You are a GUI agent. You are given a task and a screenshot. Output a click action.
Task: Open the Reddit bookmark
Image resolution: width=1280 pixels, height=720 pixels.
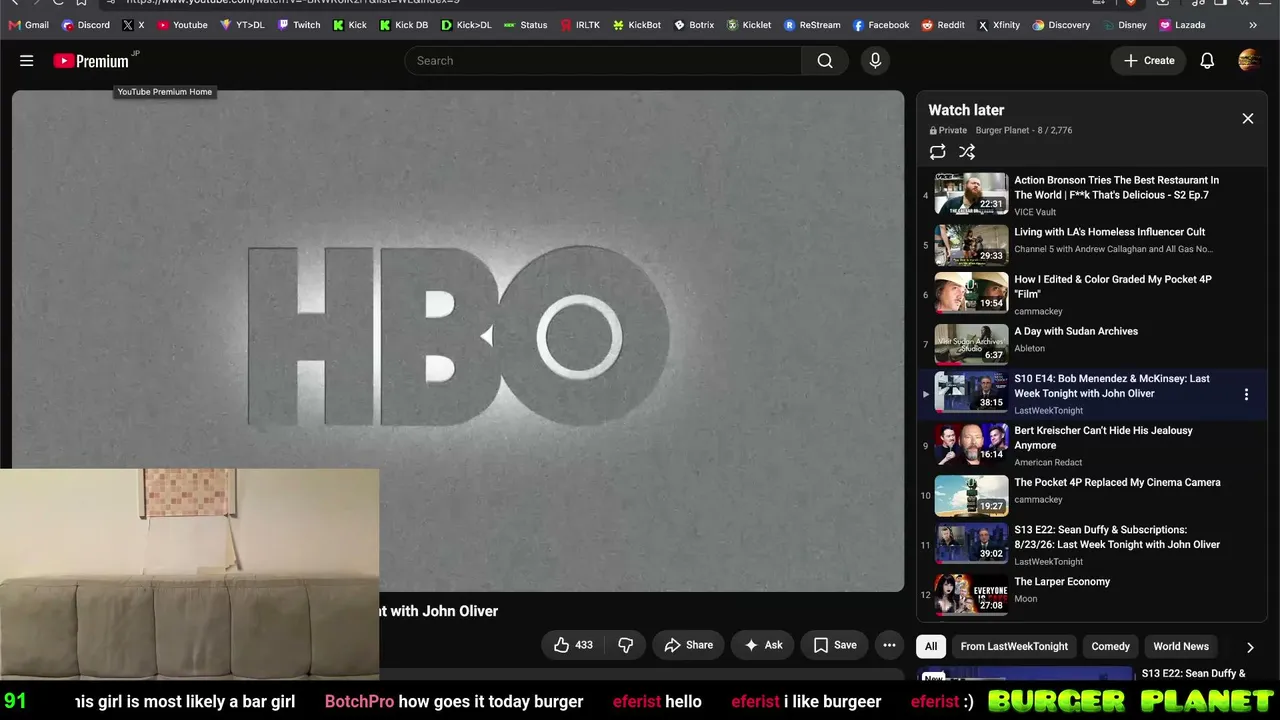point(943,25)
